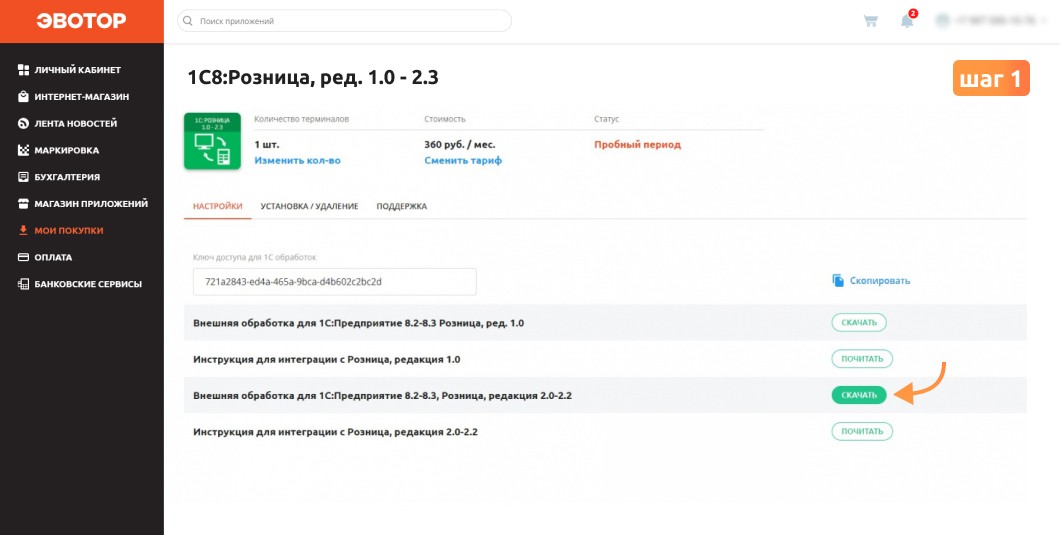This screenshot has width=1060, height=535.
Task: Open Личный кабинет menu item
Action: point(78,70)
